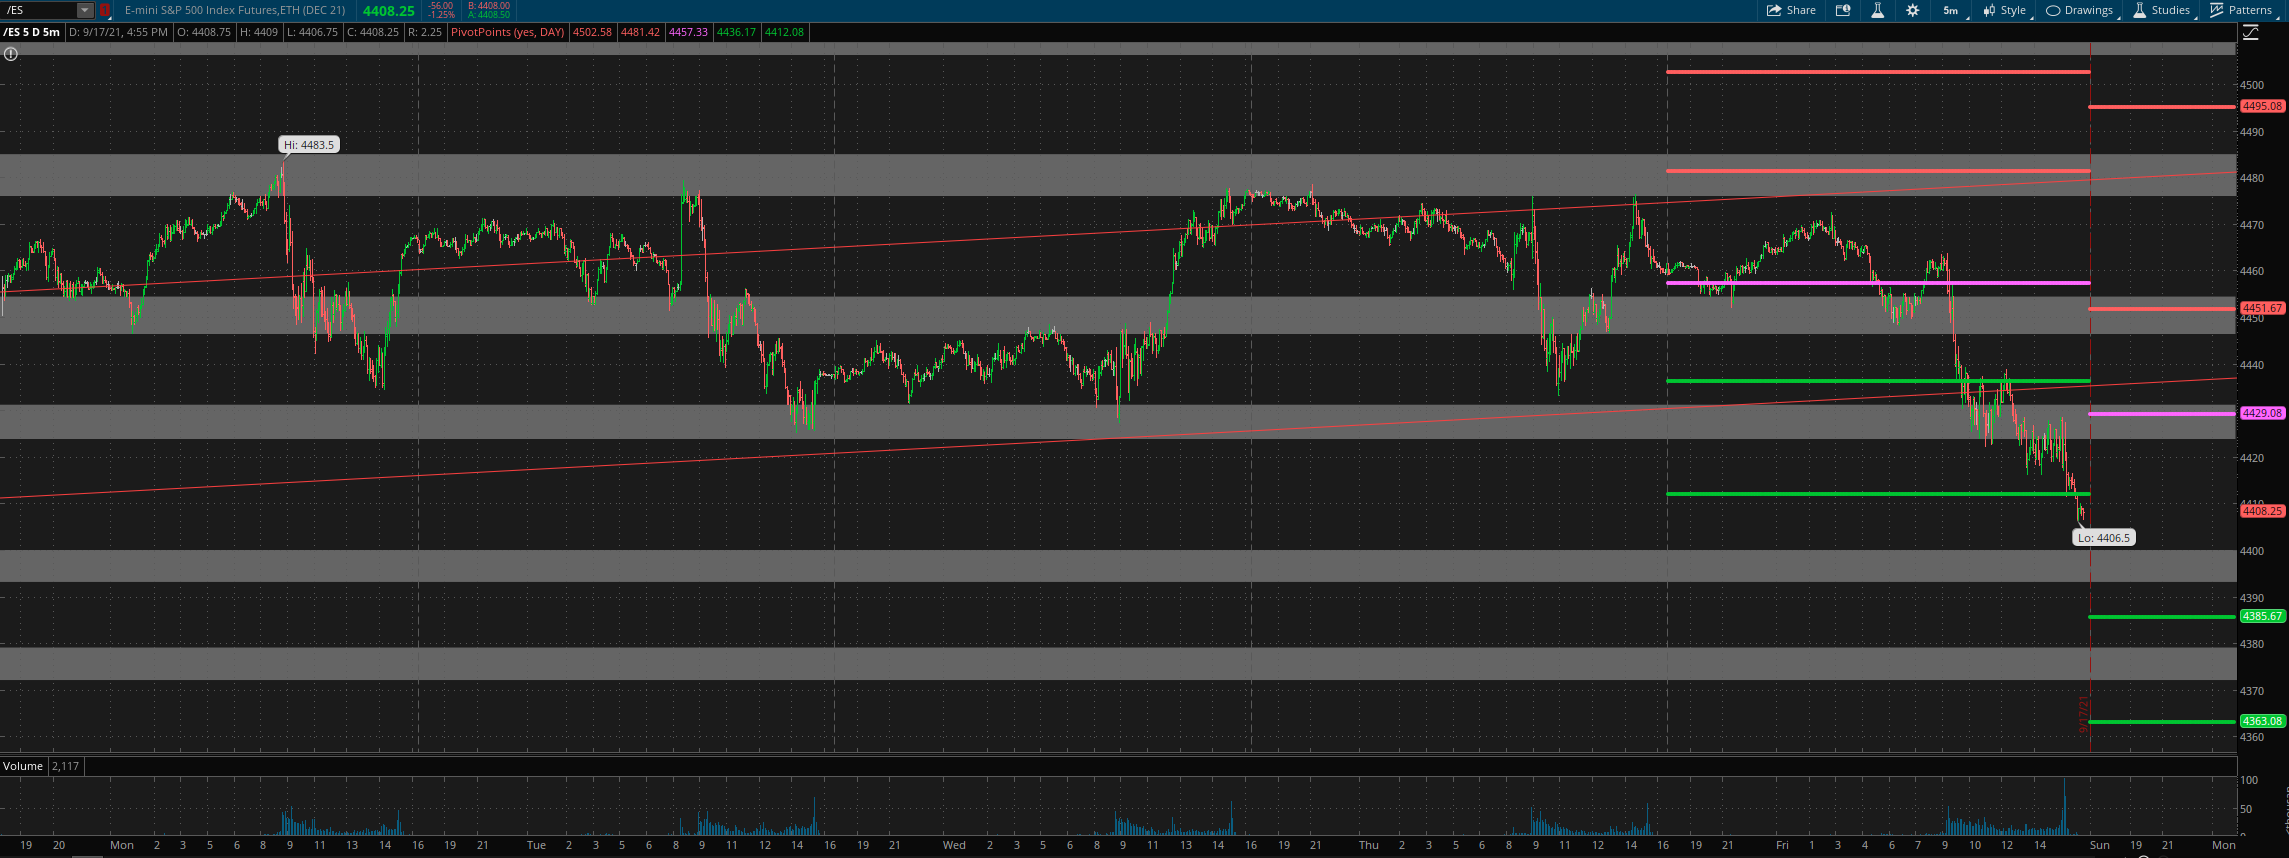The width and height of the screenshot is (2289, 858).
Task: Click the 4363.08 green price axis label
Action: [2262, 721]
